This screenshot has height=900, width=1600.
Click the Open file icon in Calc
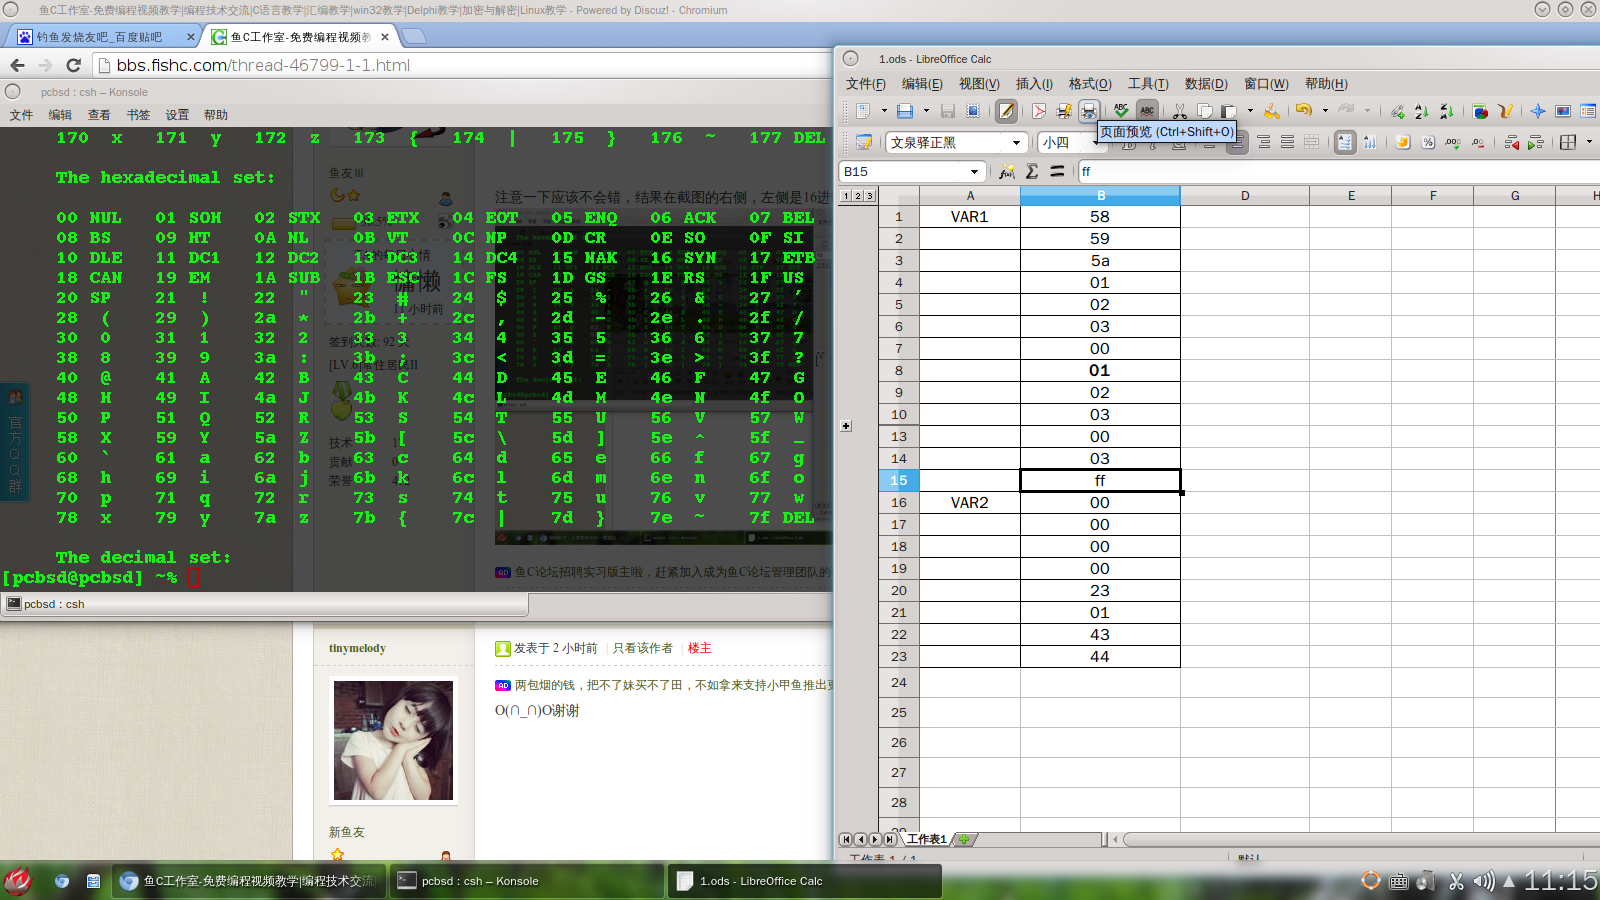tap(904, 111)
